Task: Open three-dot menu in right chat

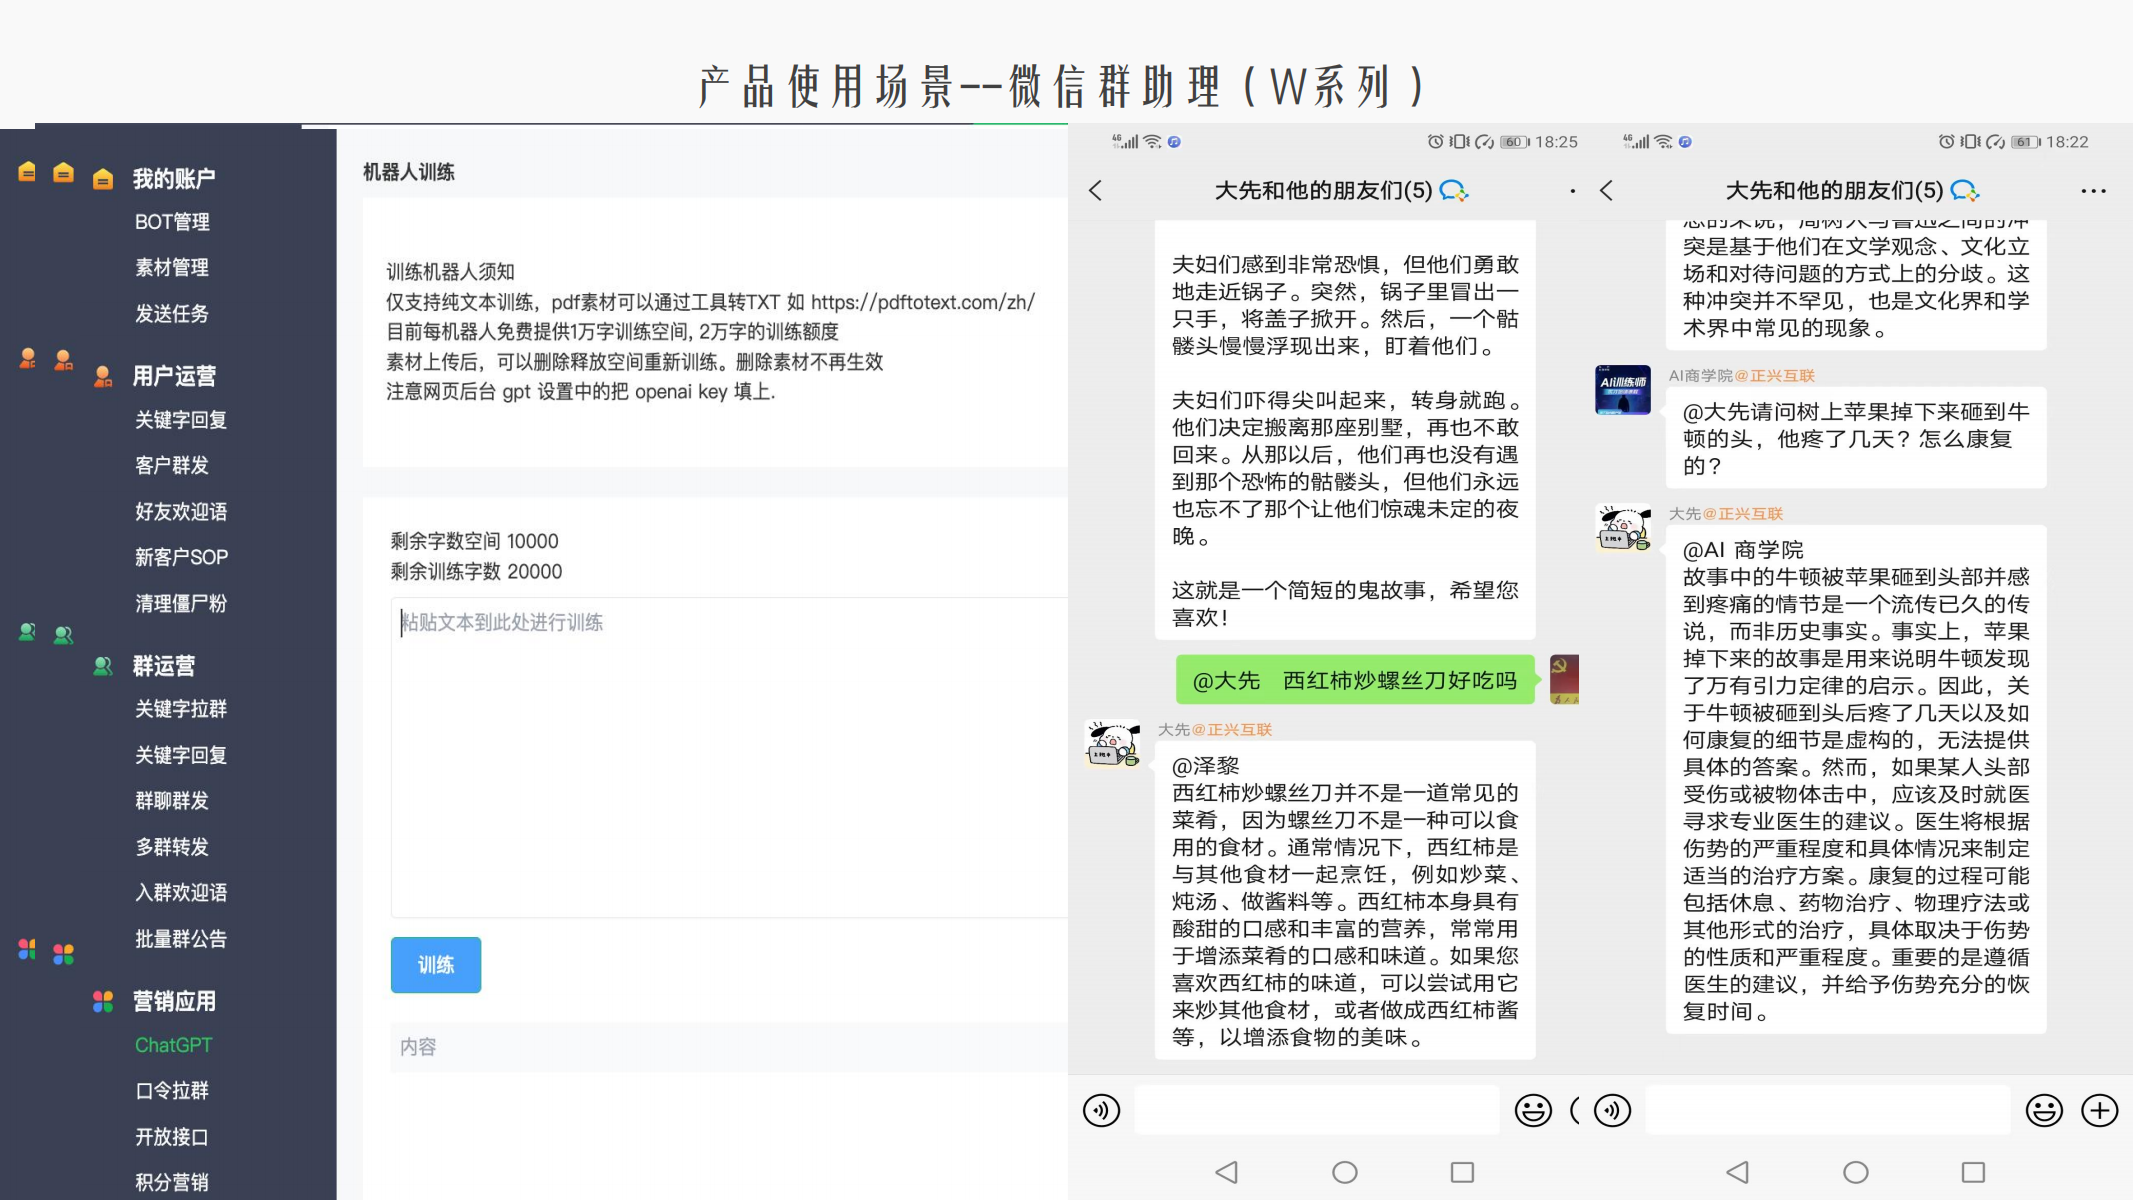Action: tap(2093, 191)
